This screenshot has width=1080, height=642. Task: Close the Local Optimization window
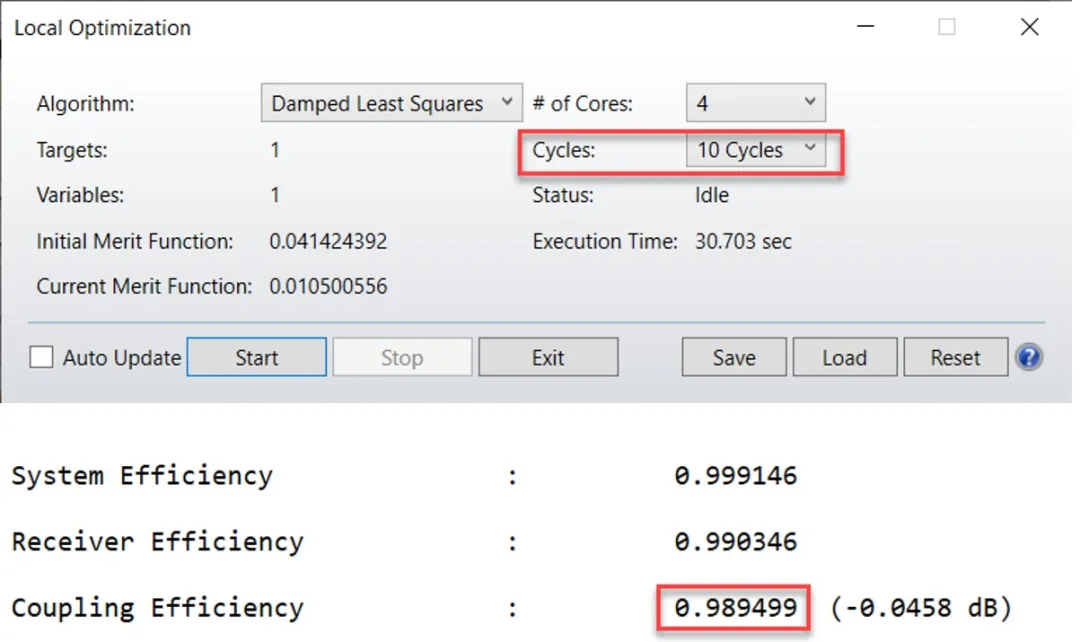[x=1029, y=28]
